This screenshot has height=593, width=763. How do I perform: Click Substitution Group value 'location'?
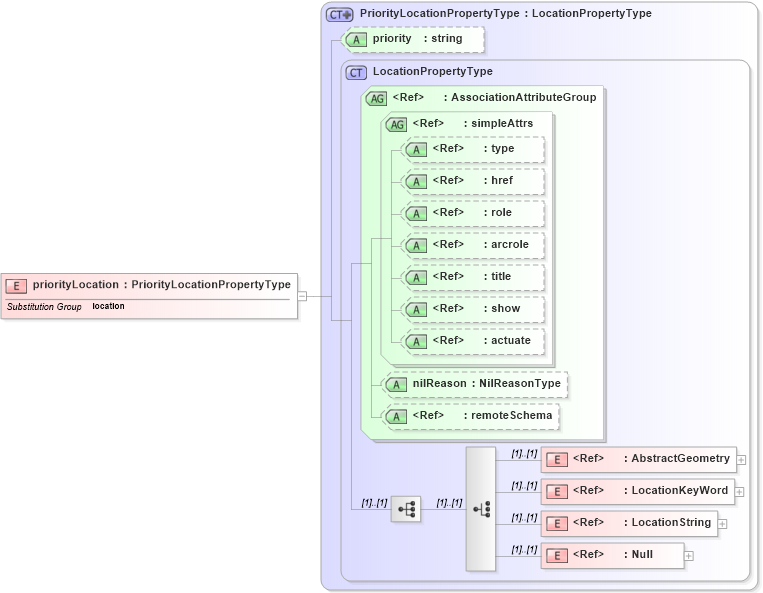pos(108,306)
